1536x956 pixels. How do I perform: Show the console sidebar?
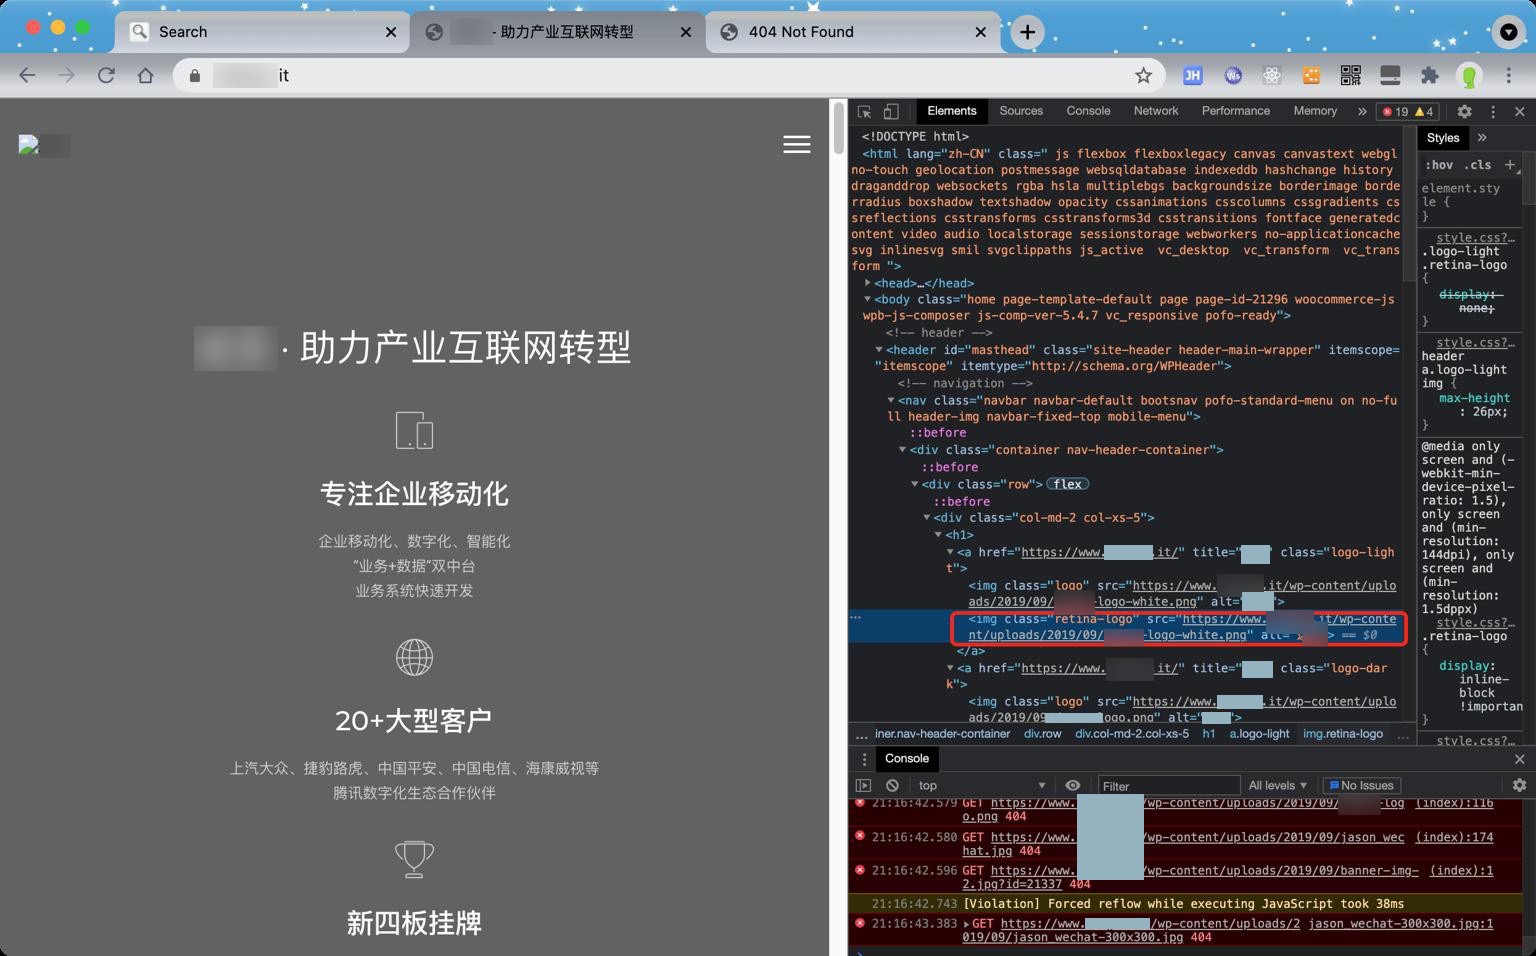coord(863,786)
